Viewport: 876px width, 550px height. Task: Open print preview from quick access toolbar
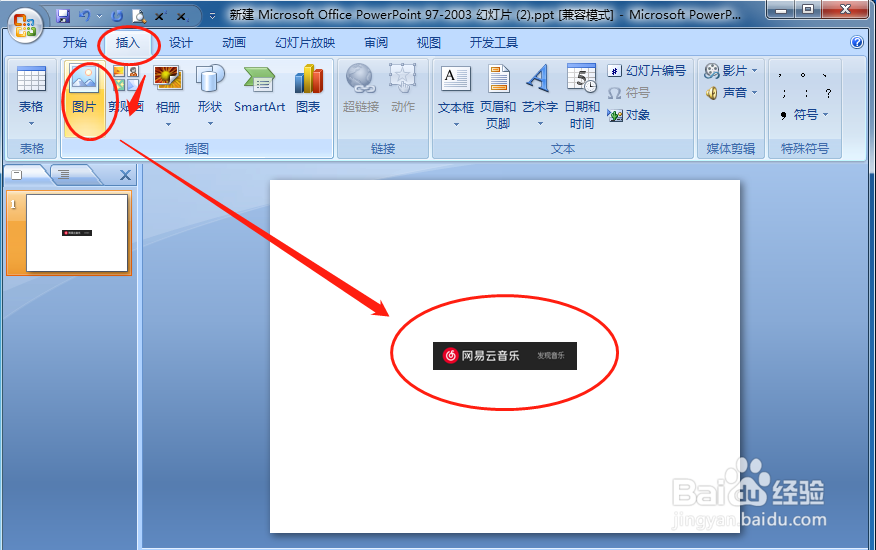click(x=139, y=16)
